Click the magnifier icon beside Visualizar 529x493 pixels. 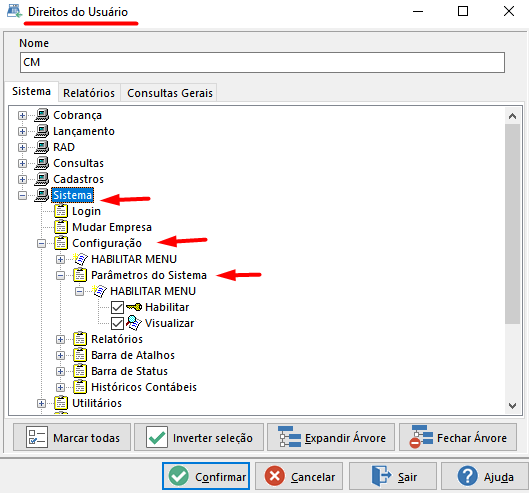coord(134,323)
